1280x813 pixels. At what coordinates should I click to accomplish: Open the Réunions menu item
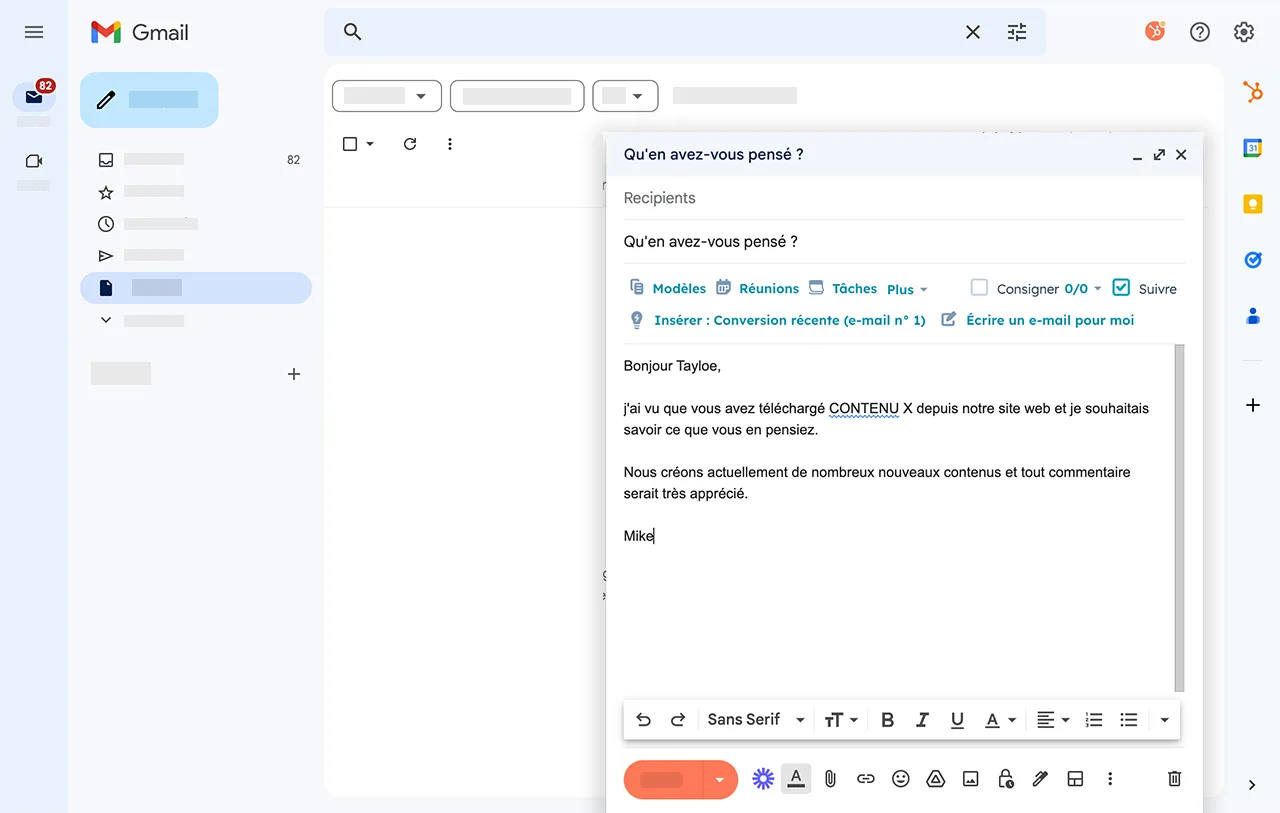[757, 288]
